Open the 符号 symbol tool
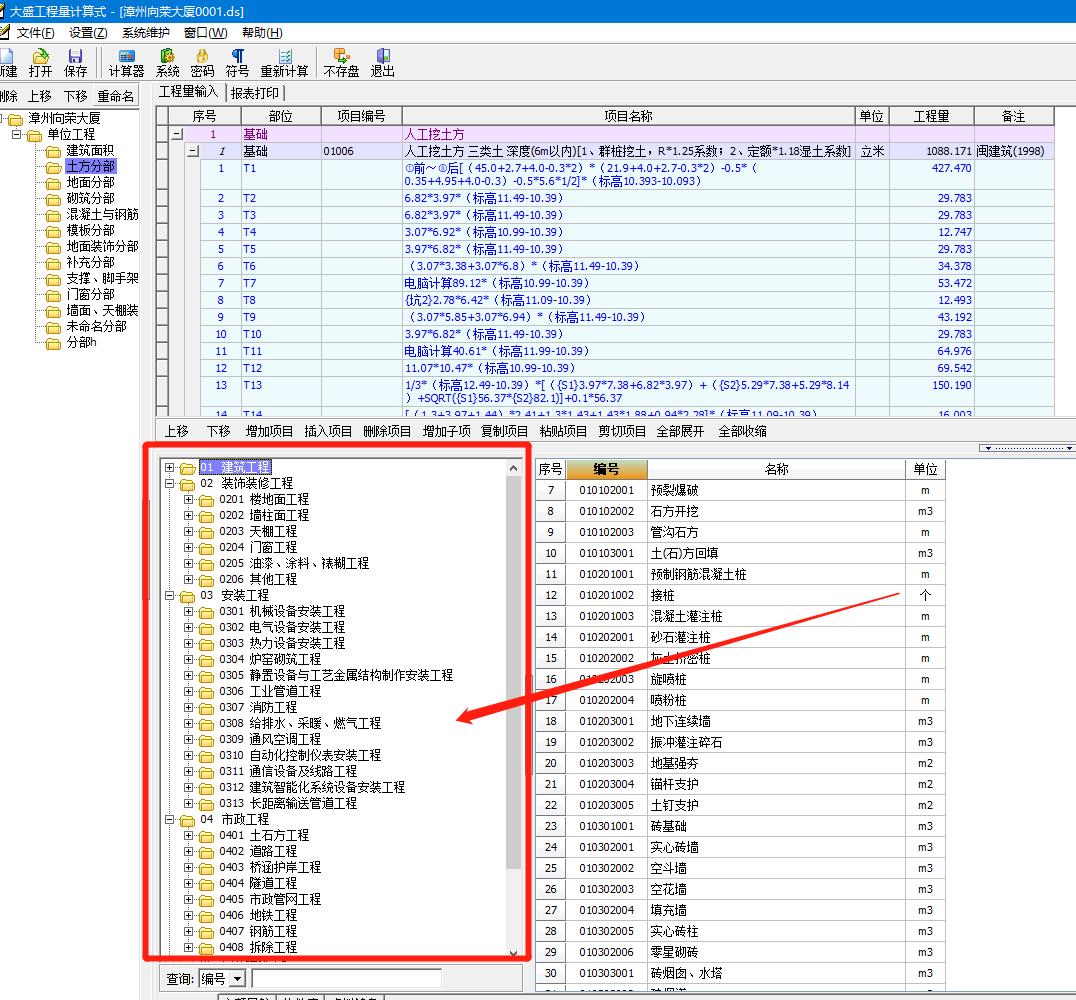Screen dimensions: 1076x1000 tap(237, 62)
